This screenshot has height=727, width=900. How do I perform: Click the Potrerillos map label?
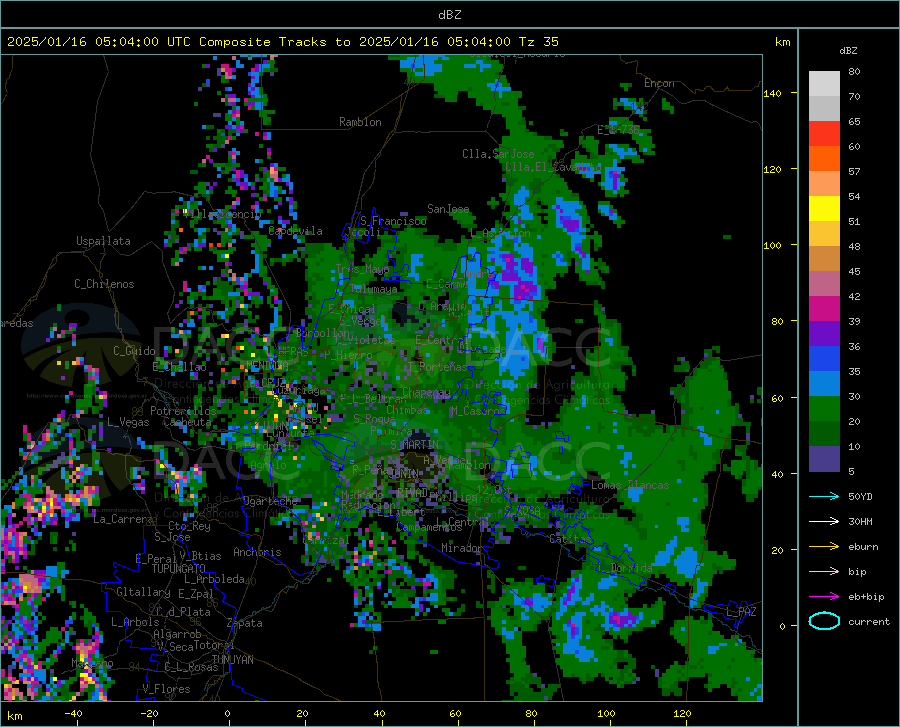pyautogui.click(x=183, y=411)
